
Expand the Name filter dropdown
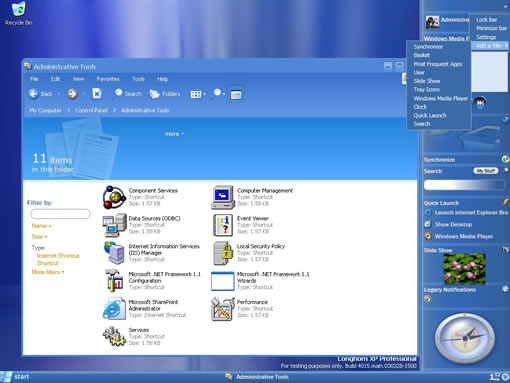coord(41,226)
